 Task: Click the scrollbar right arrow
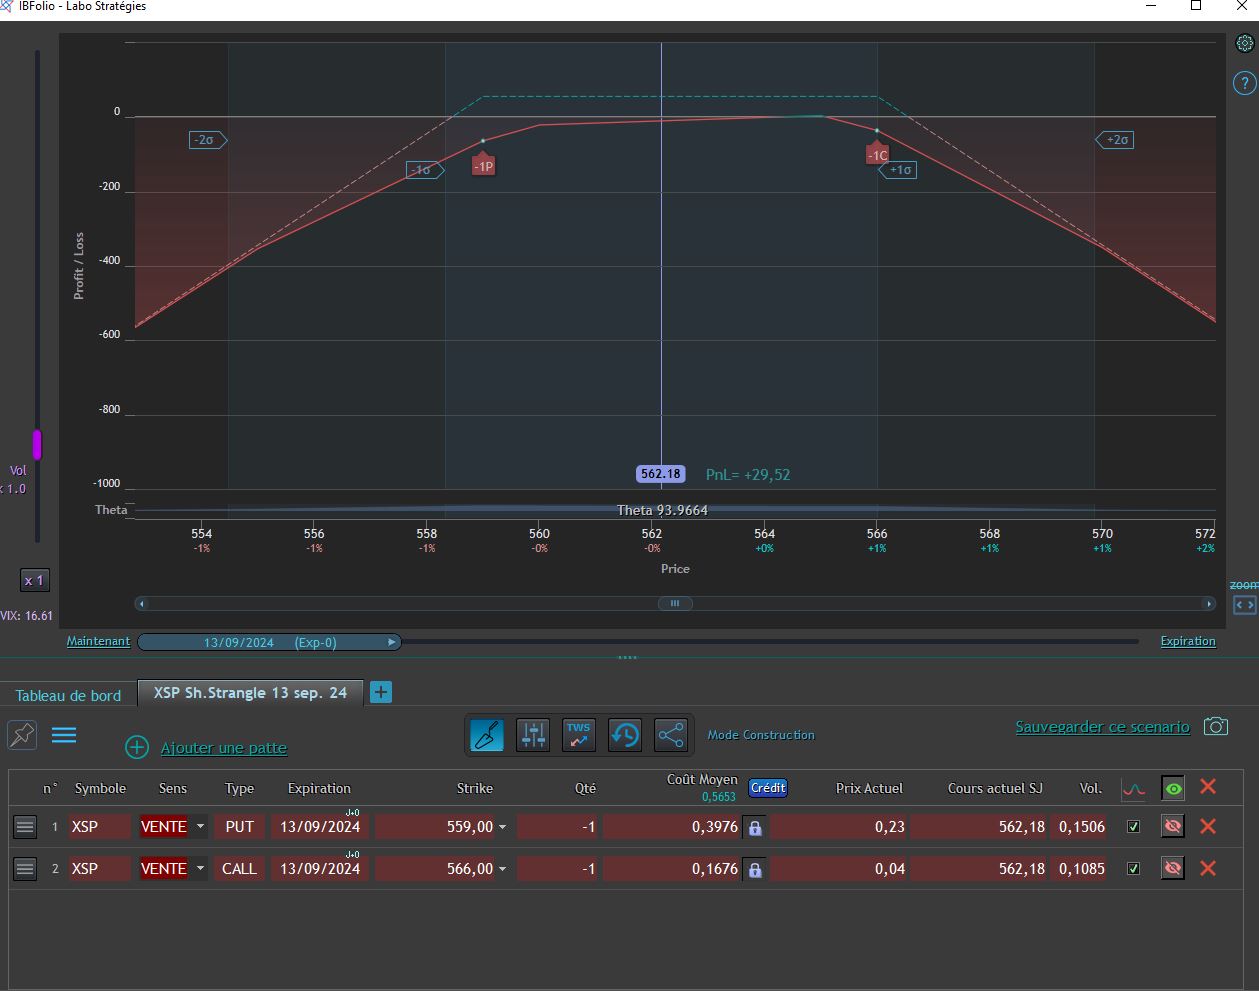1209,603
